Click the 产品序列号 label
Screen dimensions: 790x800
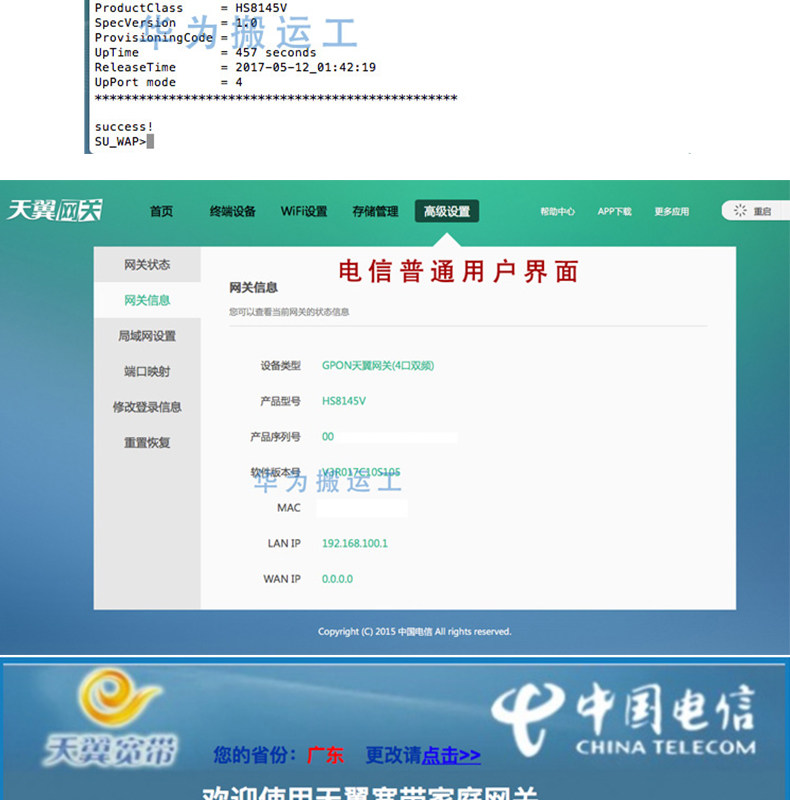pyautogui.click(x=275, y=437)
